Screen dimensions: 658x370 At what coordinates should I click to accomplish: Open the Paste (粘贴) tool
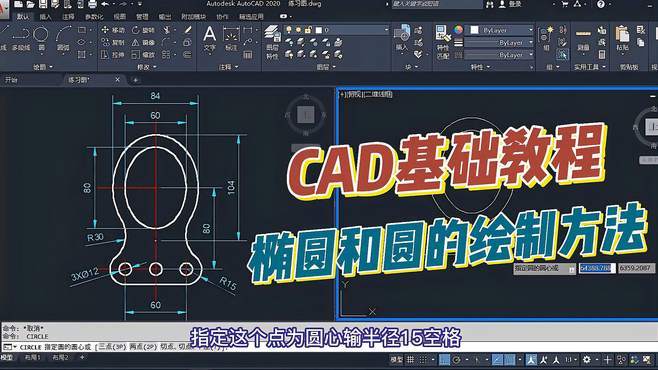coord(622,39)
